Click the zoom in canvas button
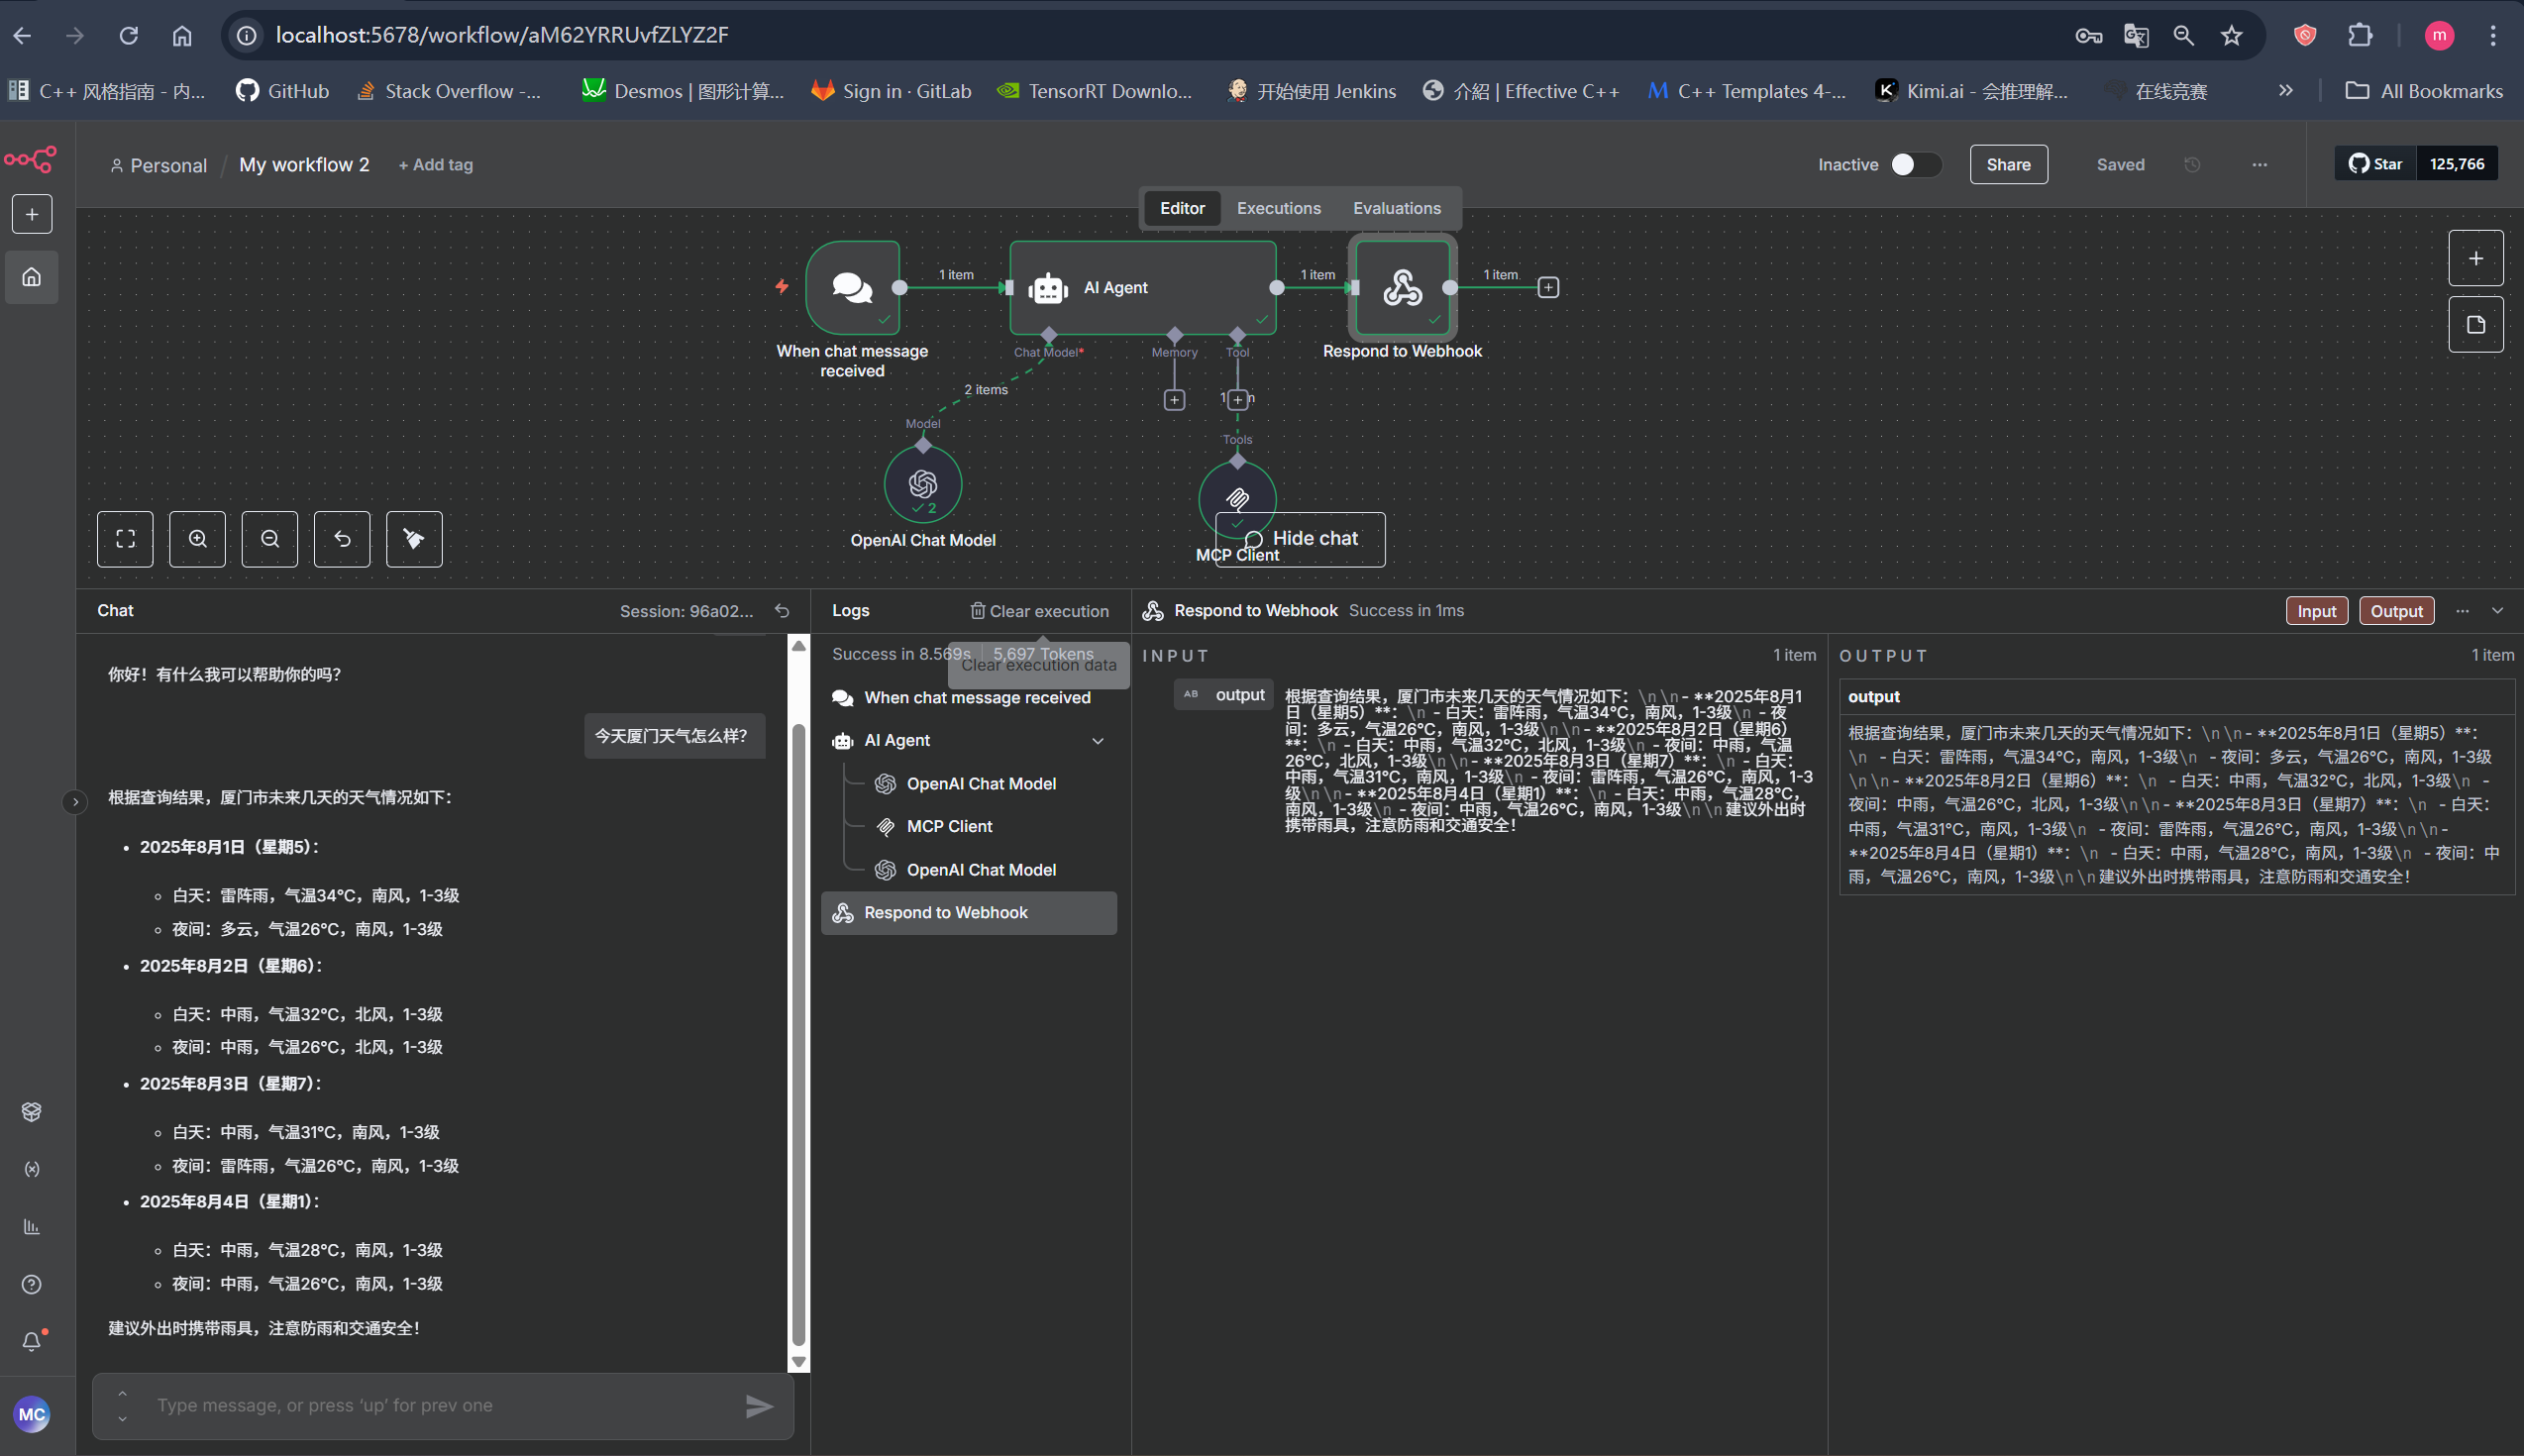This screenshot has height=1456, width=2524. click(198, 539)
